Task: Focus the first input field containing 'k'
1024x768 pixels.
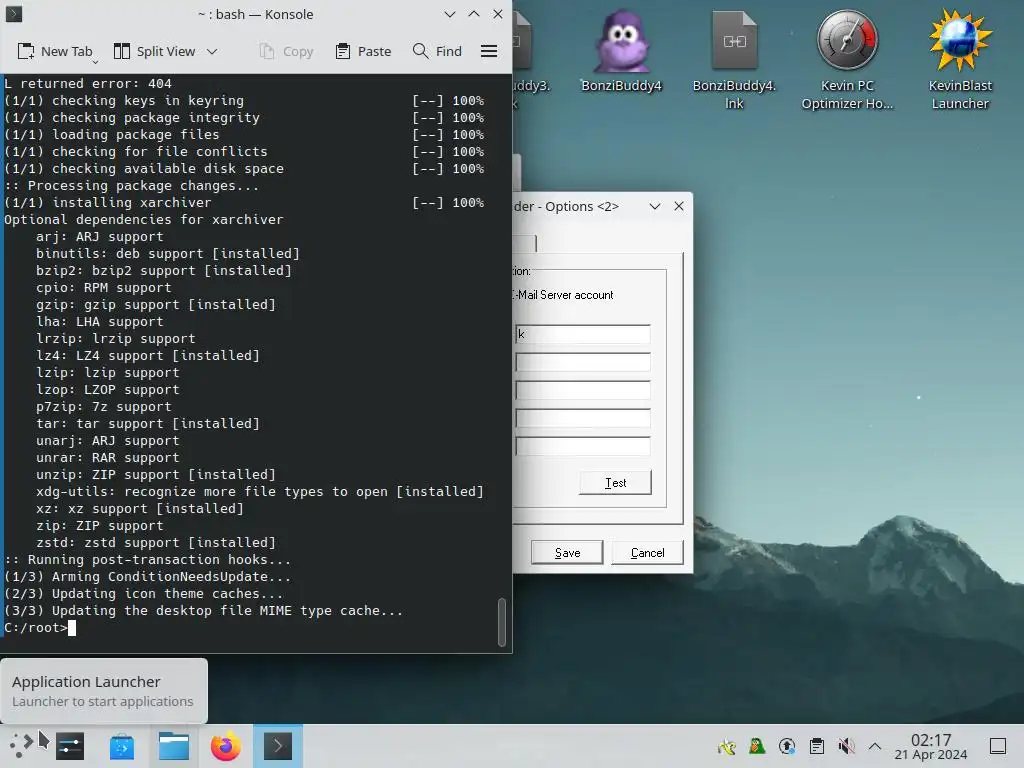Action: click(x=582, y=334)
